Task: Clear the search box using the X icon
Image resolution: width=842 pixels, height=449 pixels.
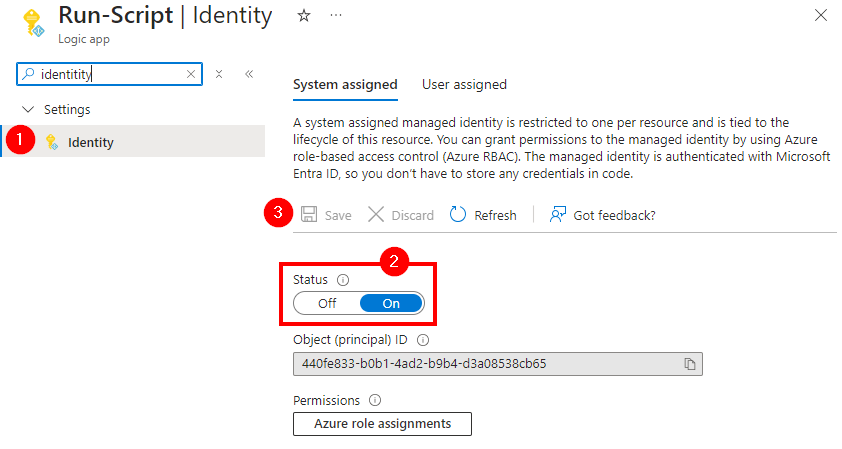Action: point(191,74)
